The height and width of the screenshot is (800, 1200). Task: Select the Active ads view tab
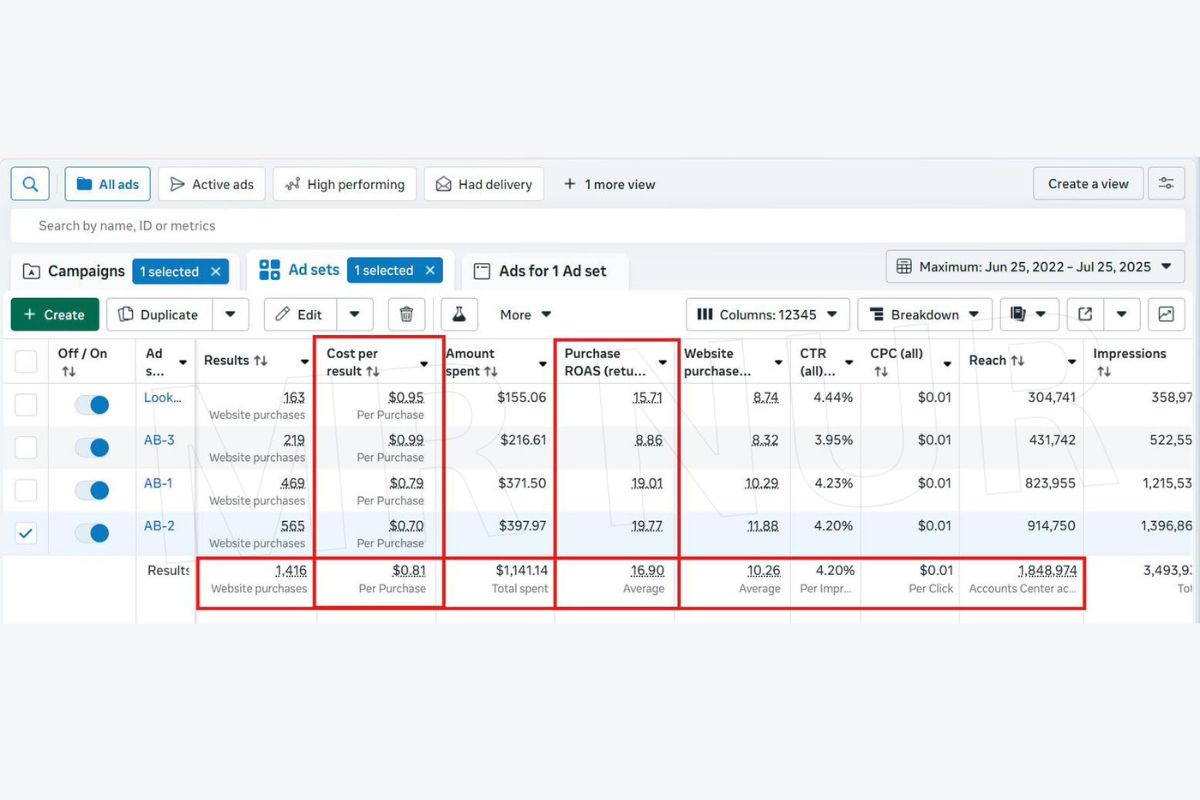211,183
